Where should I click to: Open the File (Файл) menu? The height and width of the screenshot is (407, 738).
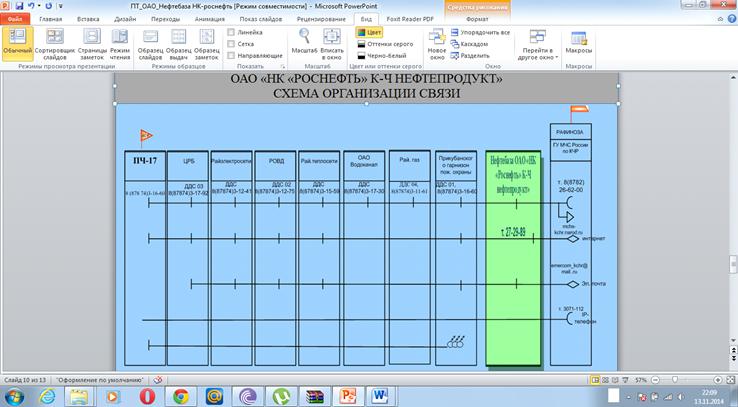coord(15,18)
